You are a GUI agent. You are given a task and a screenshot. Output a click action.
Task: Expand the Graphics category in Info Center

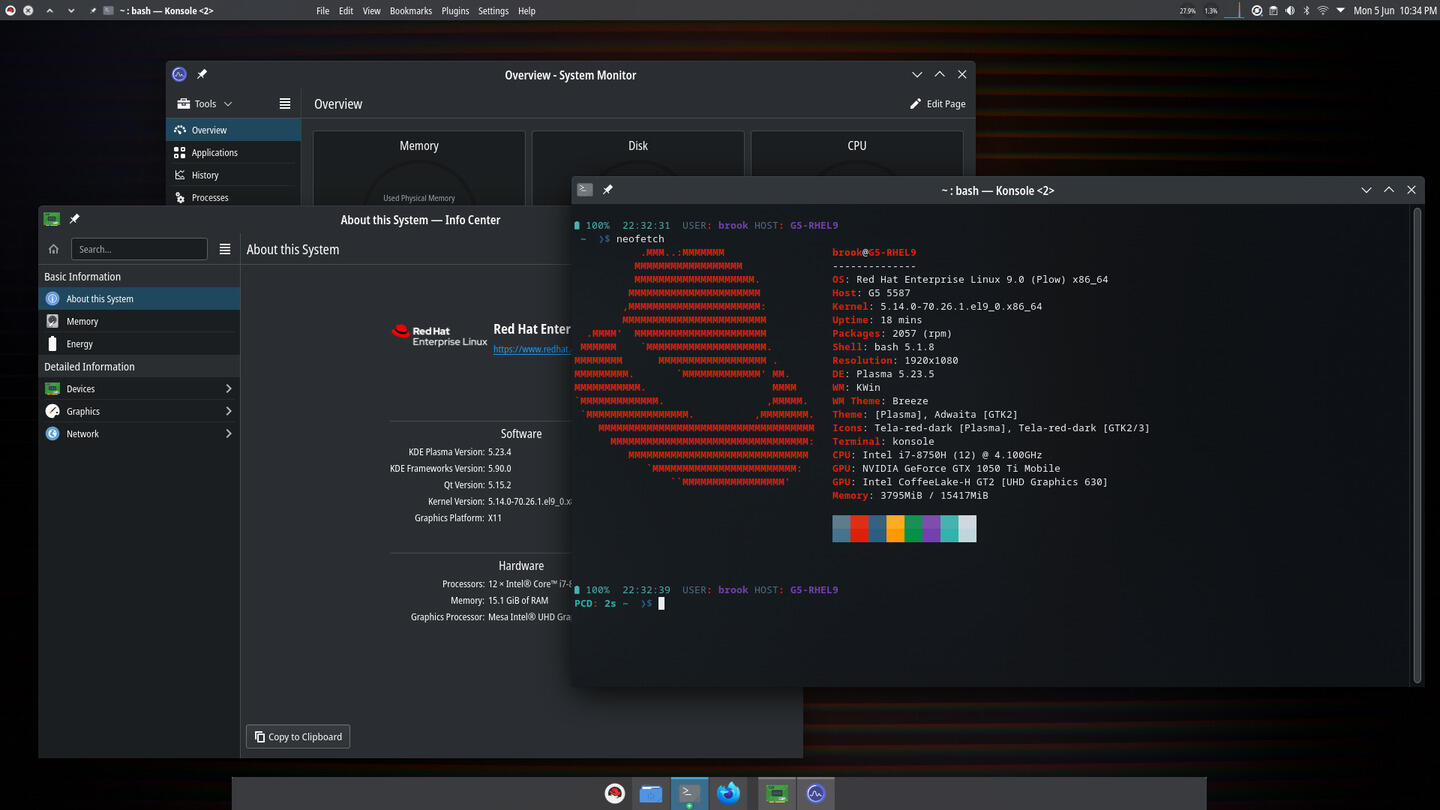coord(139,411)
